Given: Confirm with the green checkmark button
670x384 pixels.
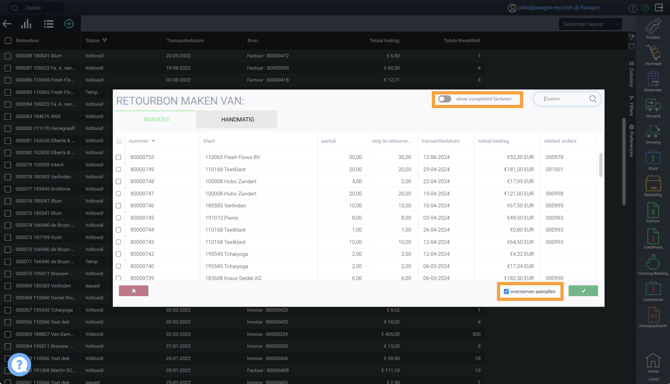Looking at the screenshot, I should click(x=583, y=291).
